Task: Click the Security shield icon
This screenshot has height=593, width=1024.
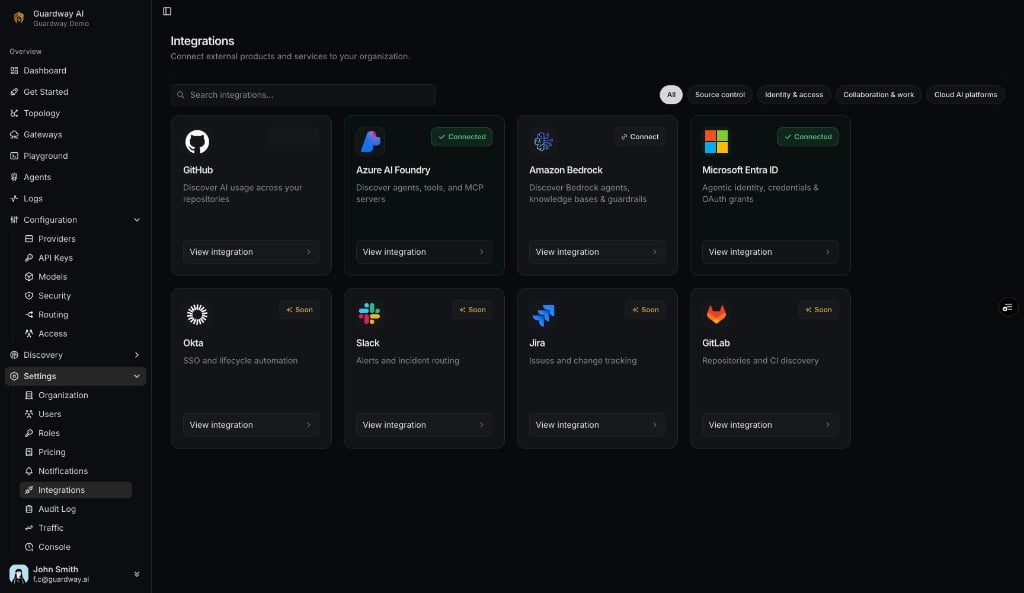Action: (x=29, y=296)
